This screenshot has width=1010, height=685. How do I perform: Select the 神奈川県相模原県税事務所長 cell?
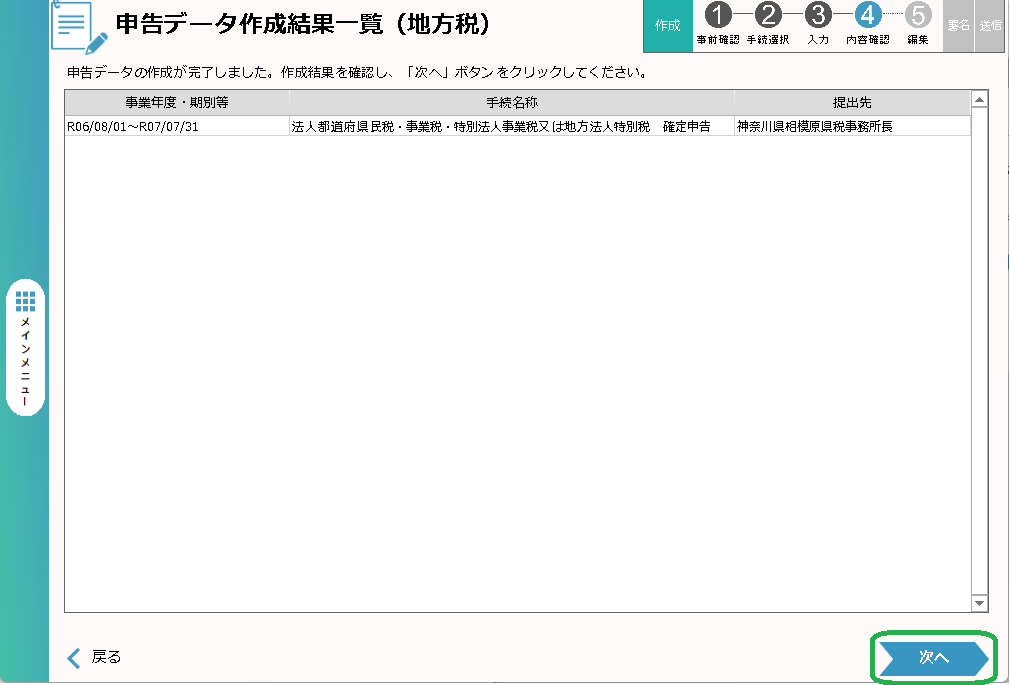(814, 127)
